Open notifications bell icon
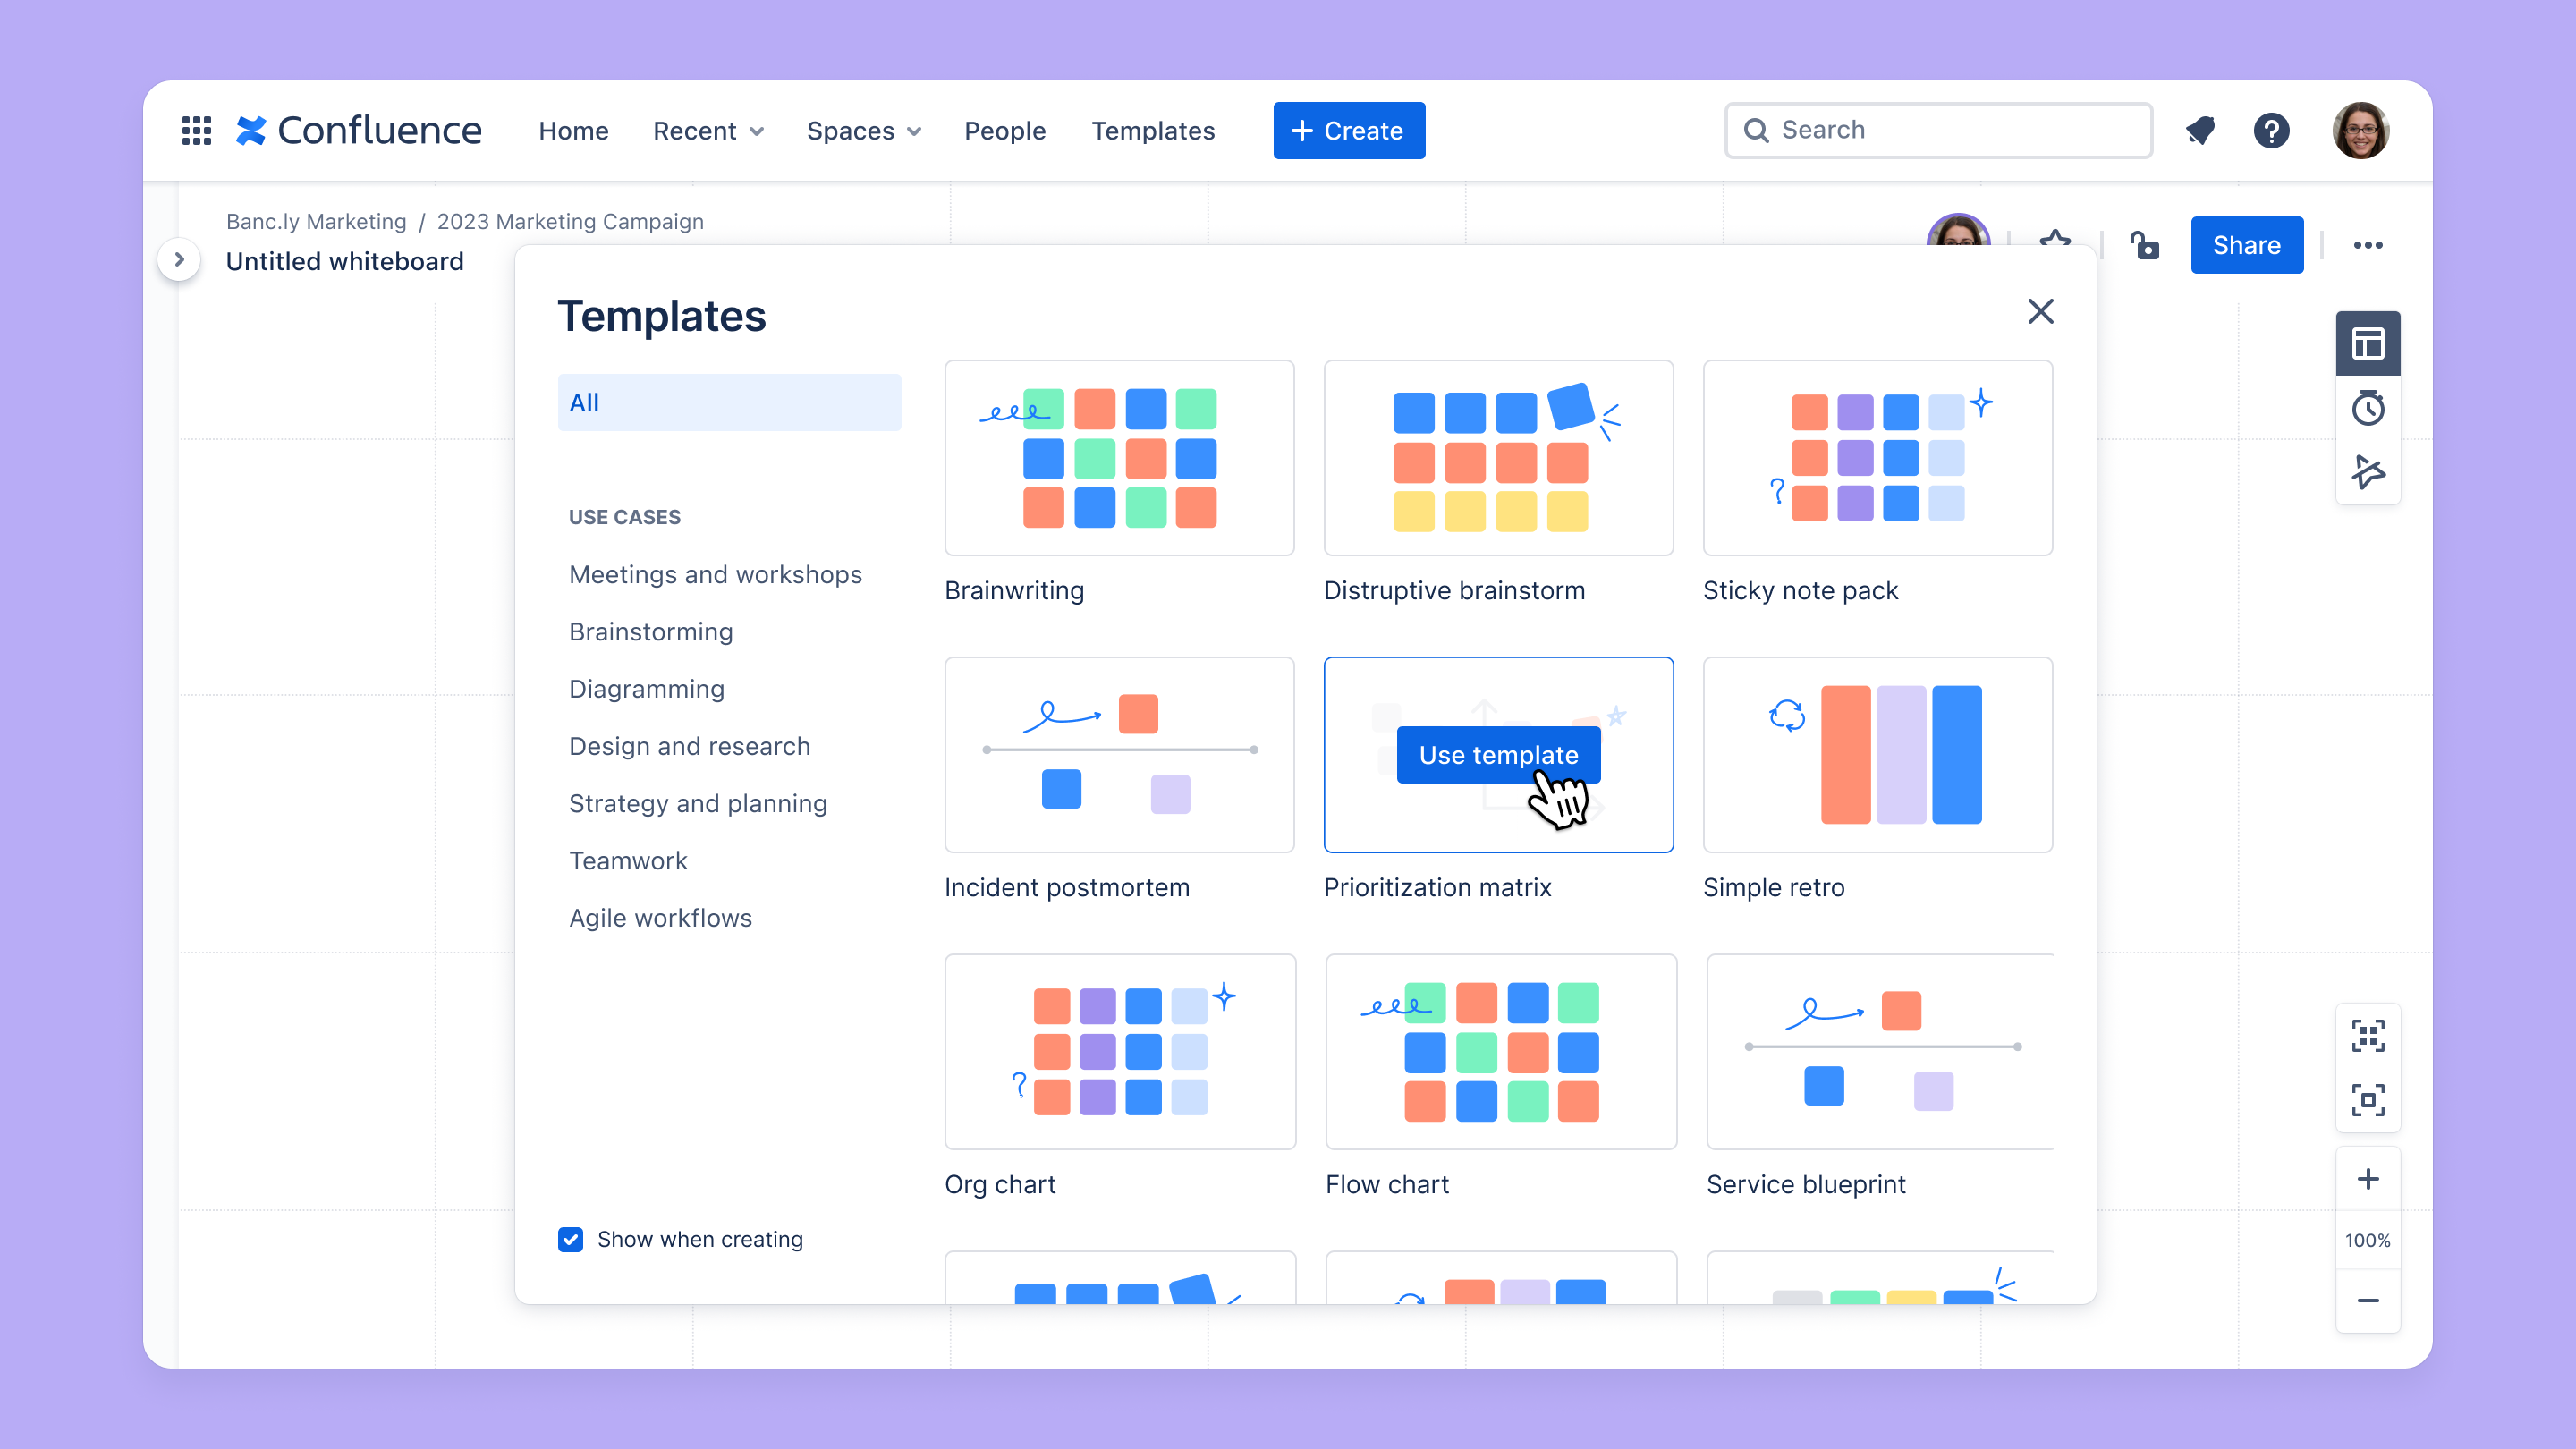Viewport: 2576px width, 1449px height. tap(2199, 129)
